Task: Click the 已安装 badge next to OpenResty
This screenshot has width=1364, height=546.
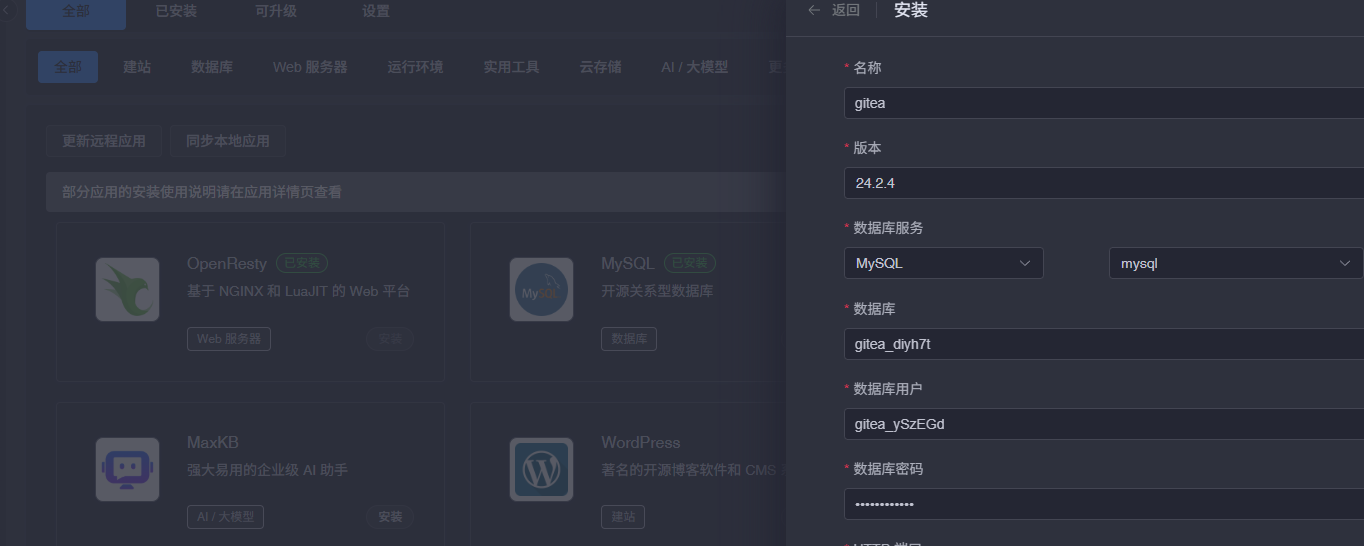Action: [302, 263]
